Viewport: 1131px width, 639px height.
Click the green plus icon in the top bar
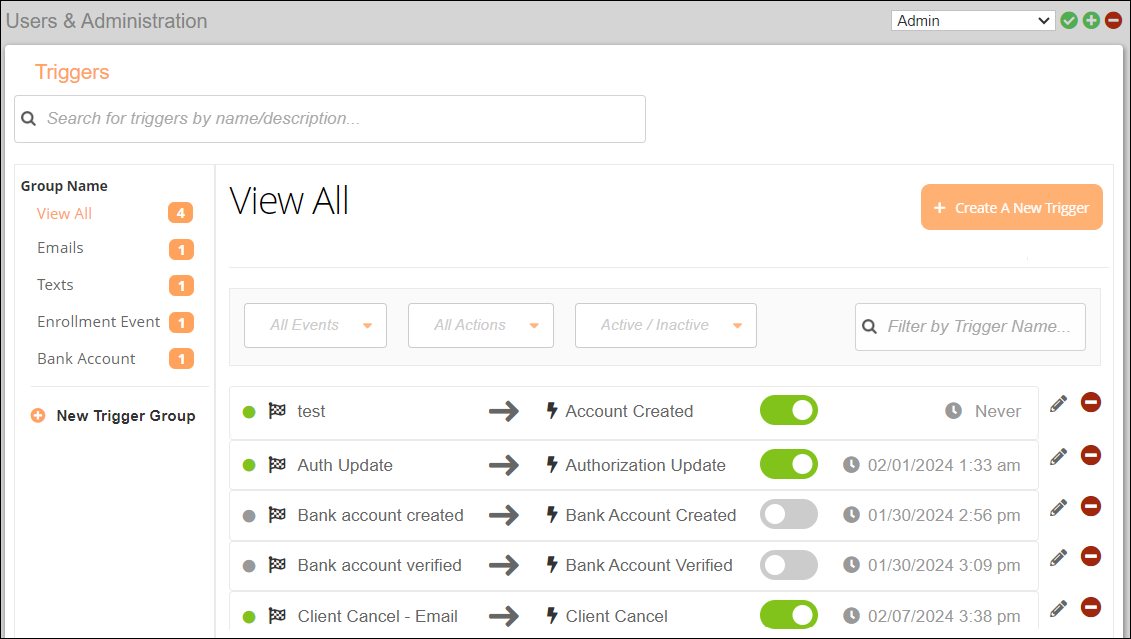1091,19
